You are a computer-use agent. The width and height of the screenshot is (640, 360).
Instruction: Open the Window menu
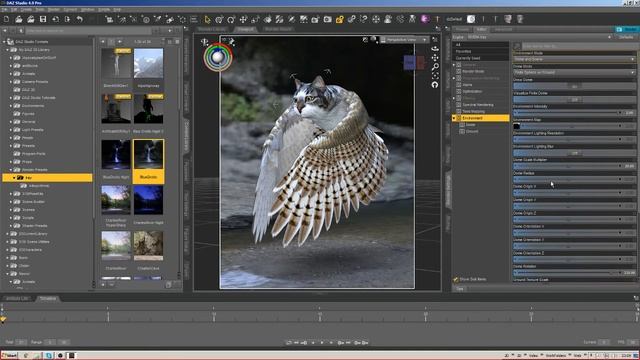point(87,9)
